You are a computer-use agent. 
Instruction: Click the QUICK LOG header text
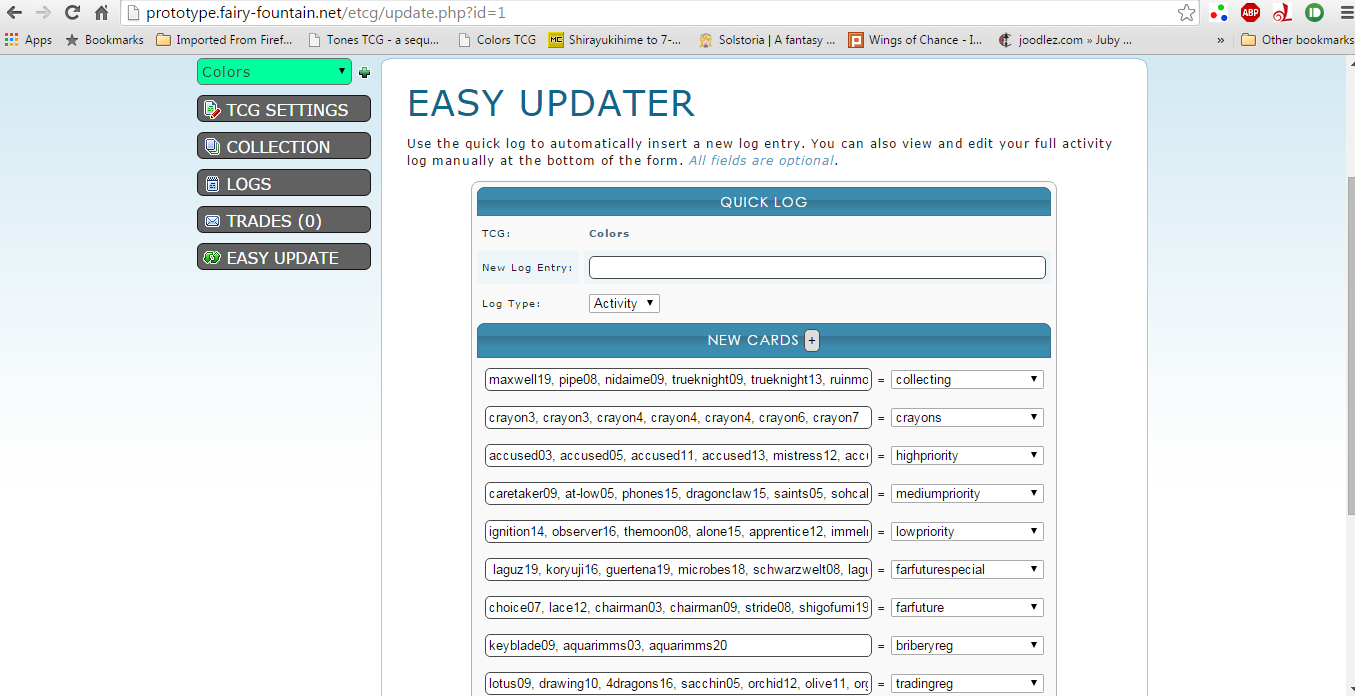pos(763,202)
